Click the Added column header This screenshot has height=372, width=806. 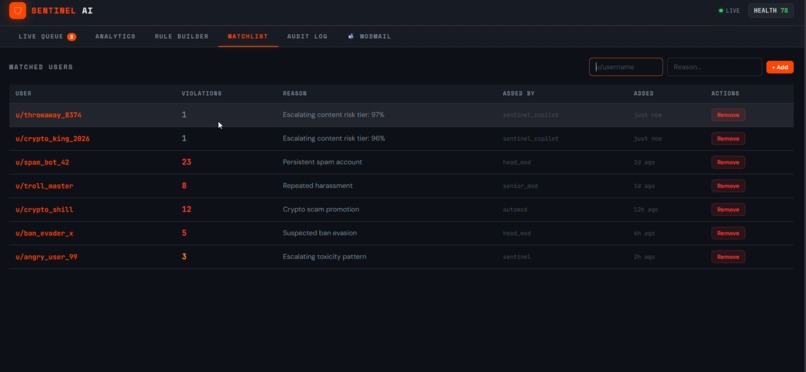pyautogui.click(x=644, y=94)
